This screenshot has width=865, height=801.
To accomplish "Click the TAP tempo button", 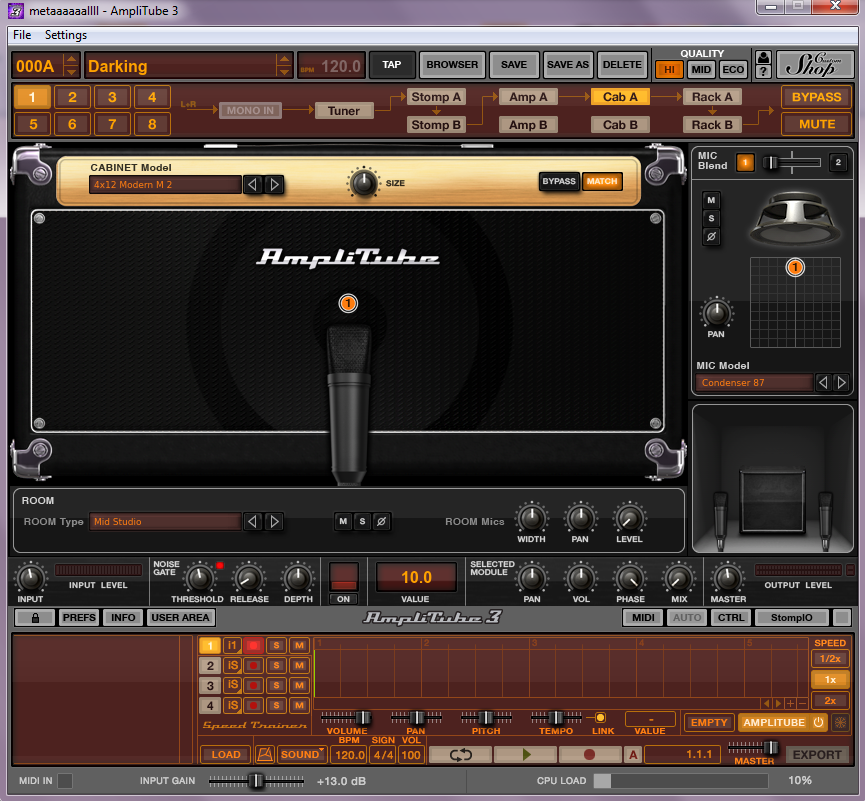I will pos(392,65).
